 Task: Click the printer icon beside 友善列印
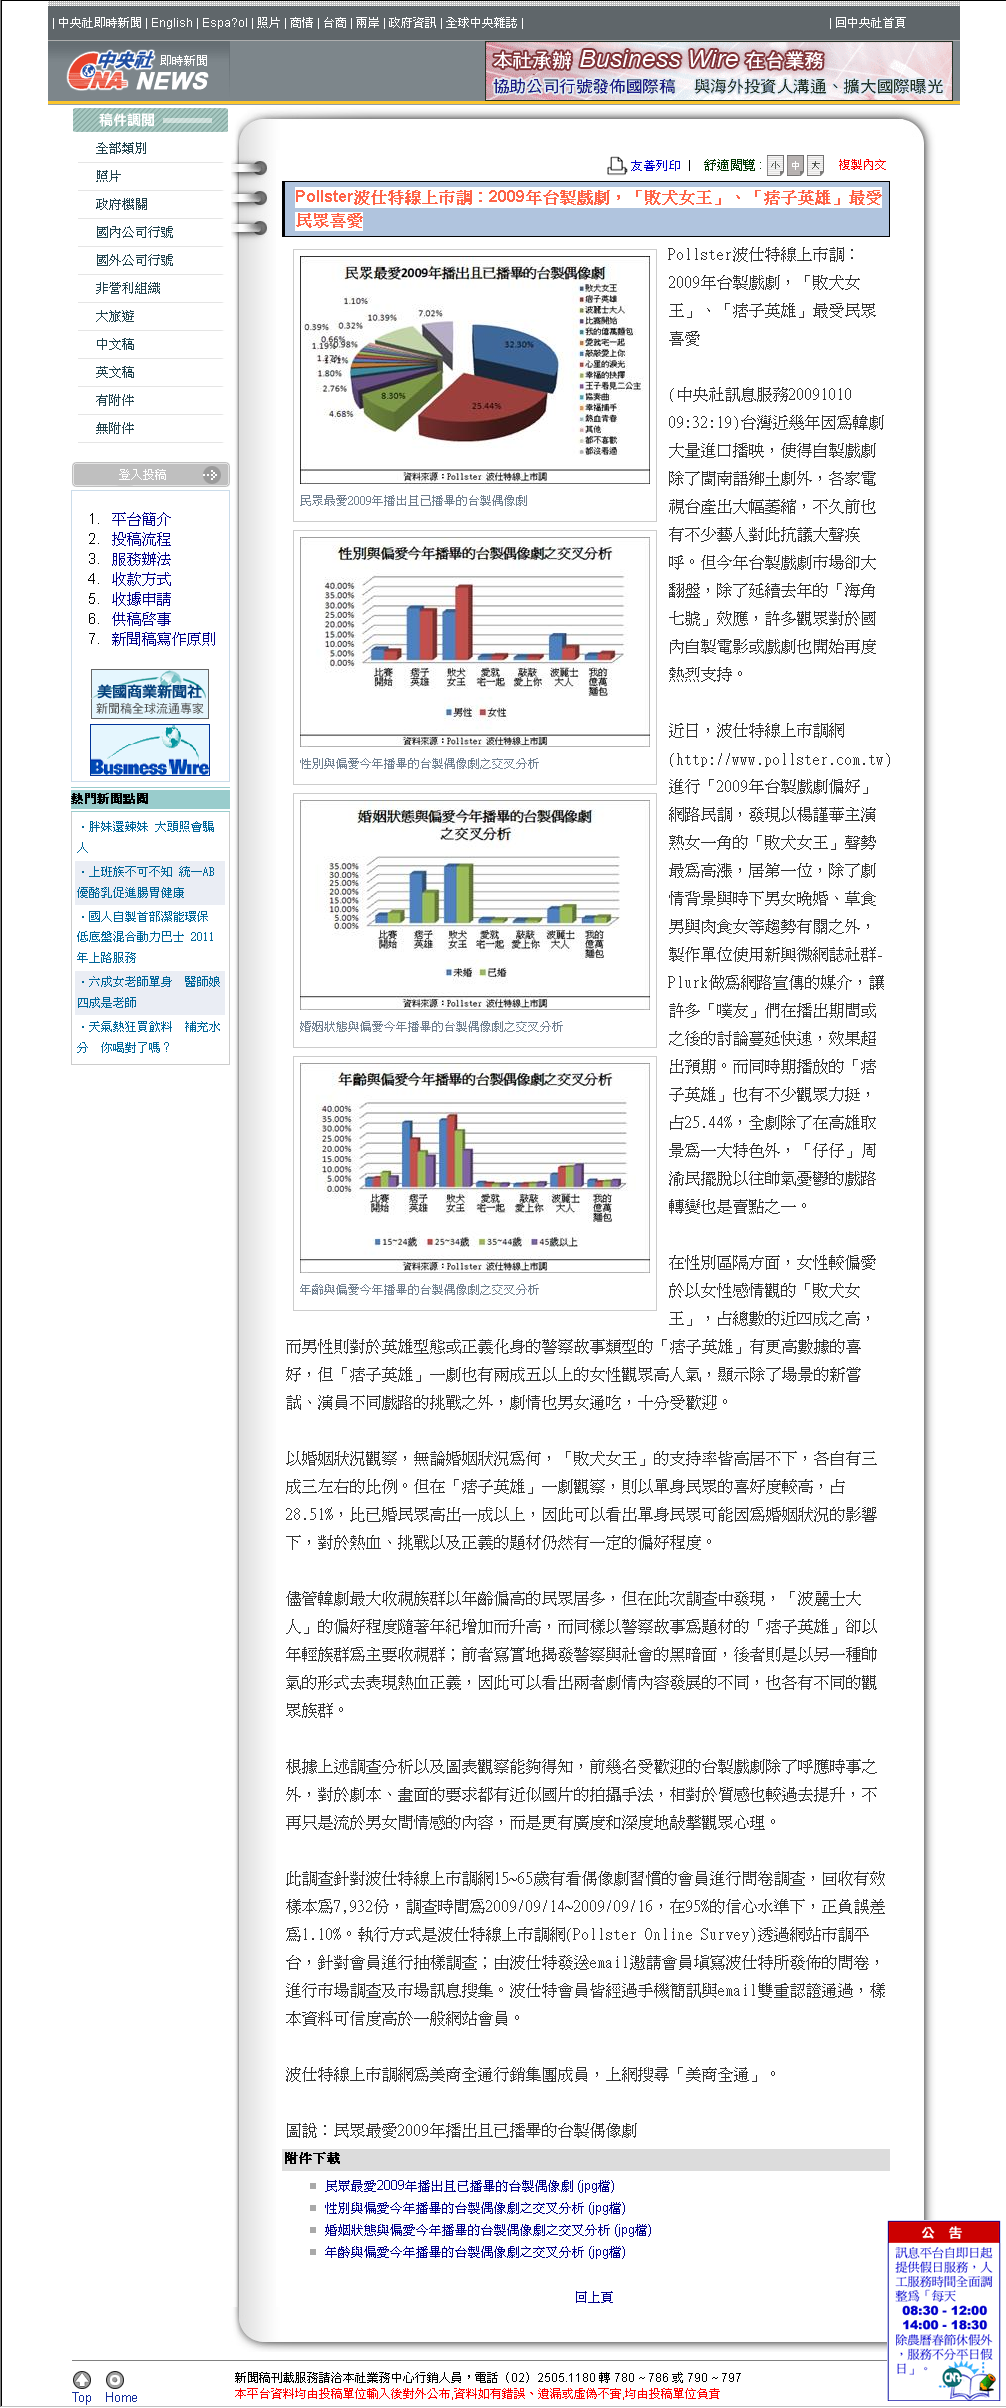click(616, 165)
